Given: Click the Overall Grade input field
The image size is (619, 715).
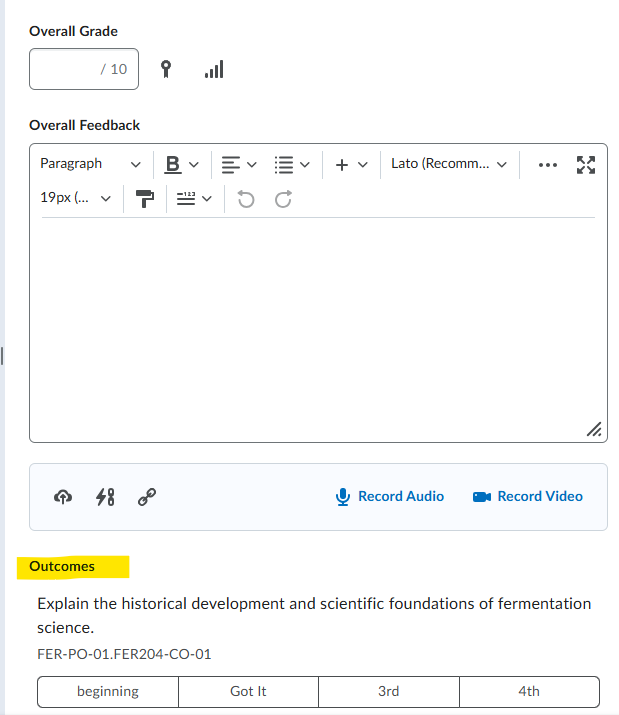Looking at the screenshot, I should (84, 69).
